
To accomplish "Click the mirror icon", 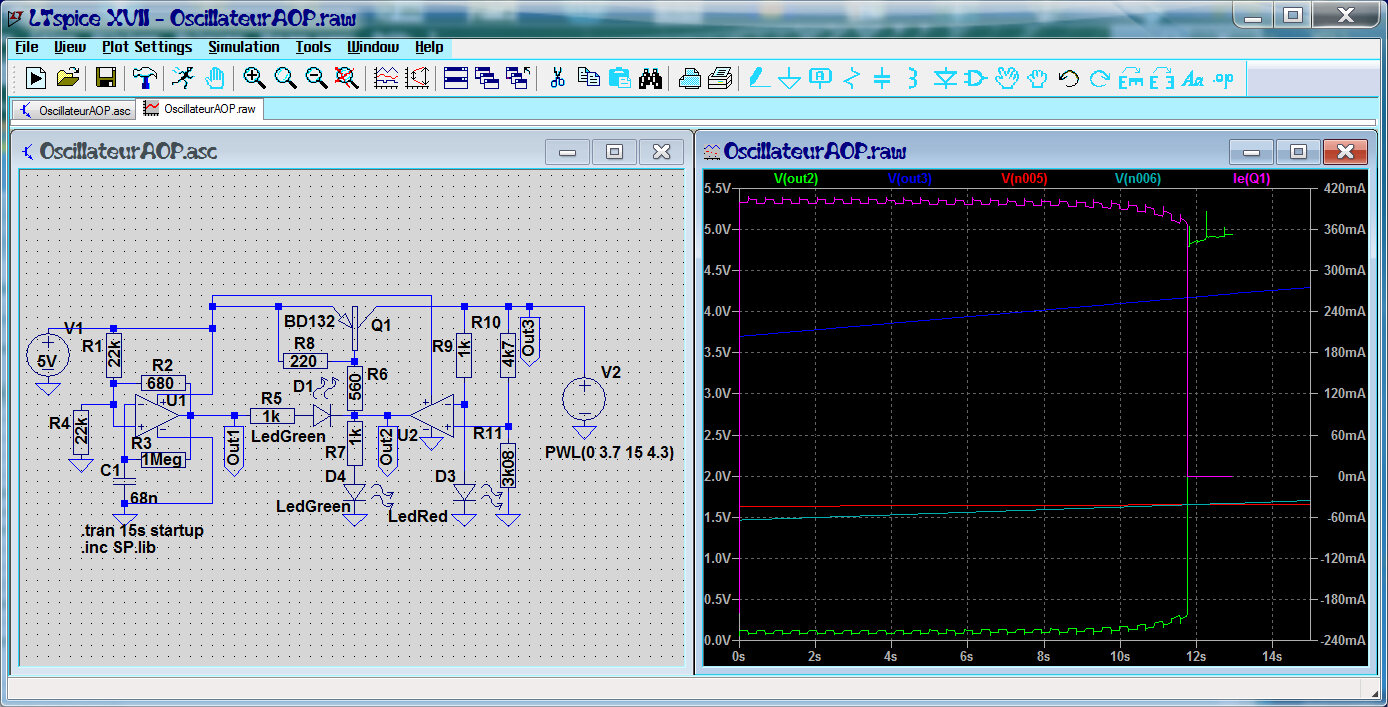I will coord(1162,77).
